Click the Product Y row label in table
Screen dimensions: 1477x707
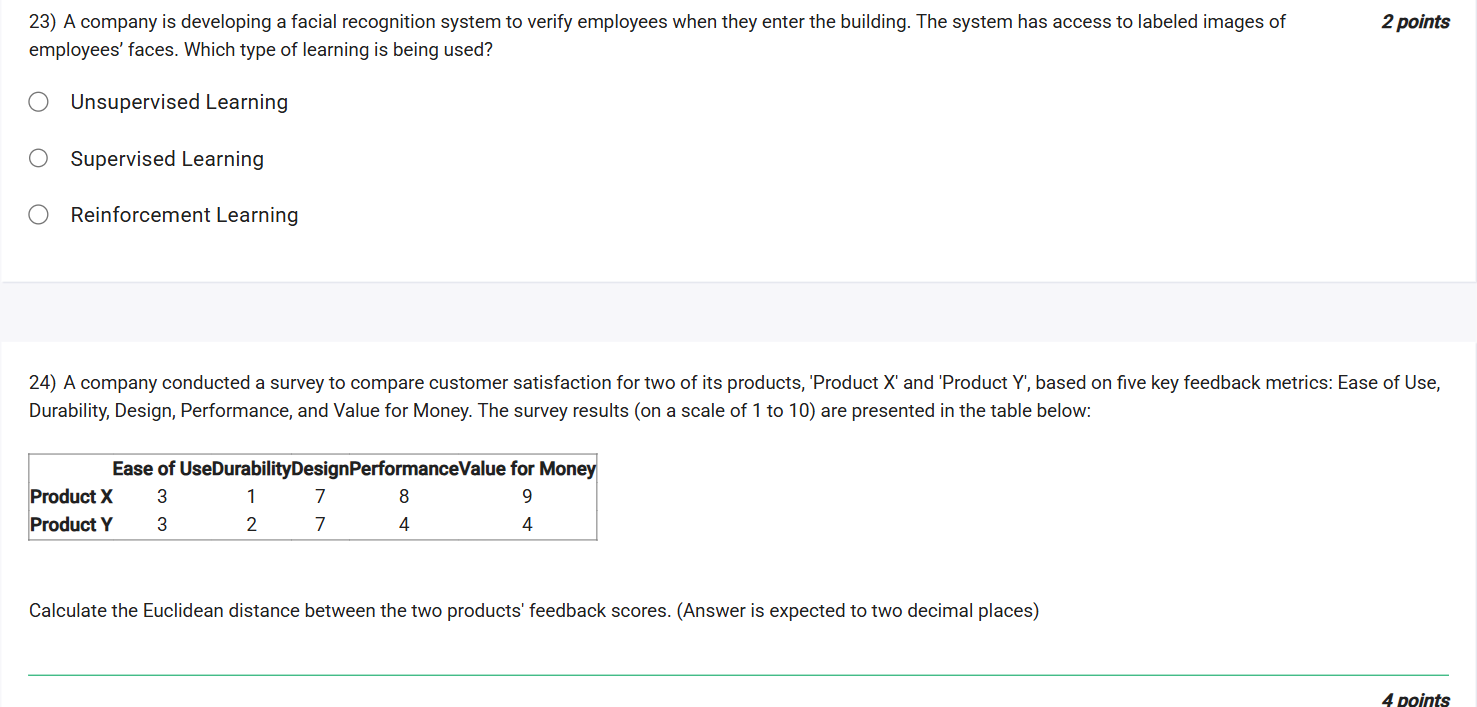[71, 524]
